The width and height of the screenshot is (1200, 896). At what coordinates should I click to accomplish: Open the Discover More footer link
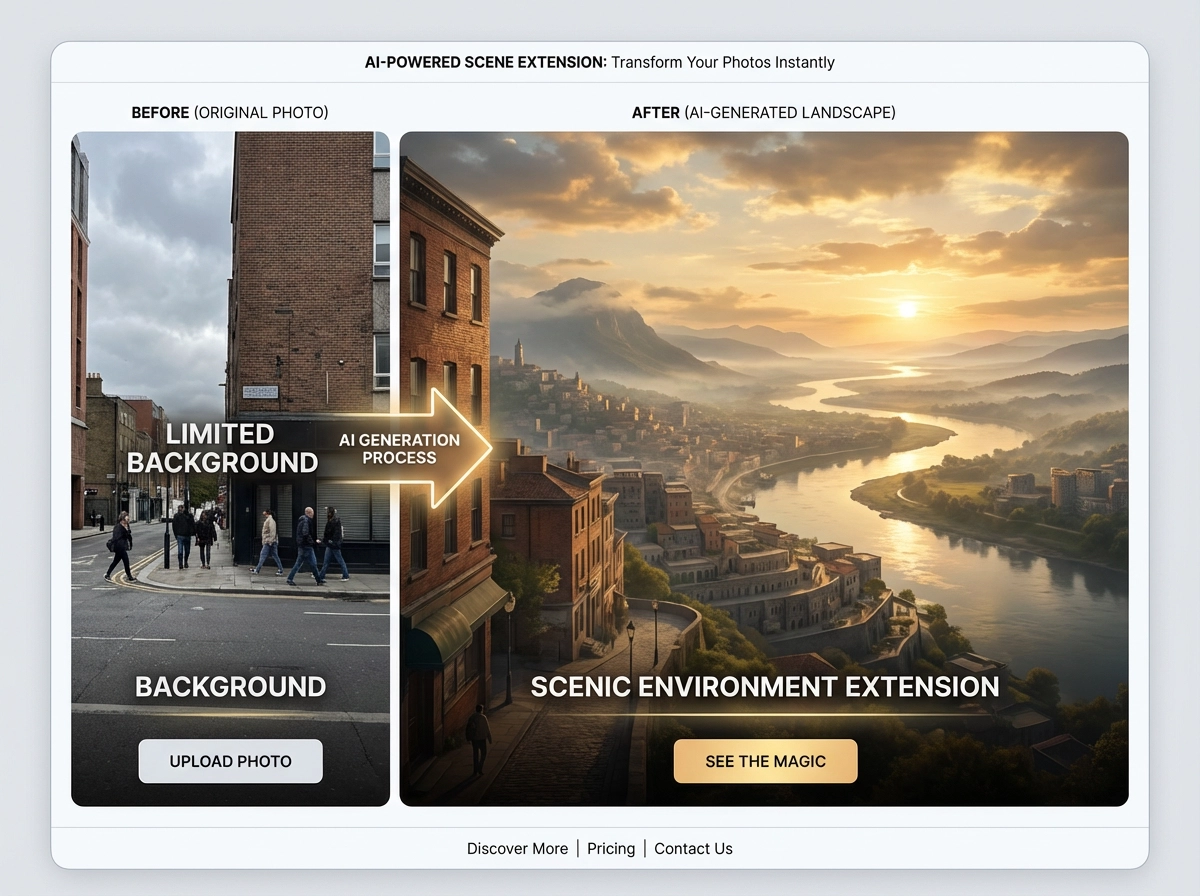click(x=517, y=848)
